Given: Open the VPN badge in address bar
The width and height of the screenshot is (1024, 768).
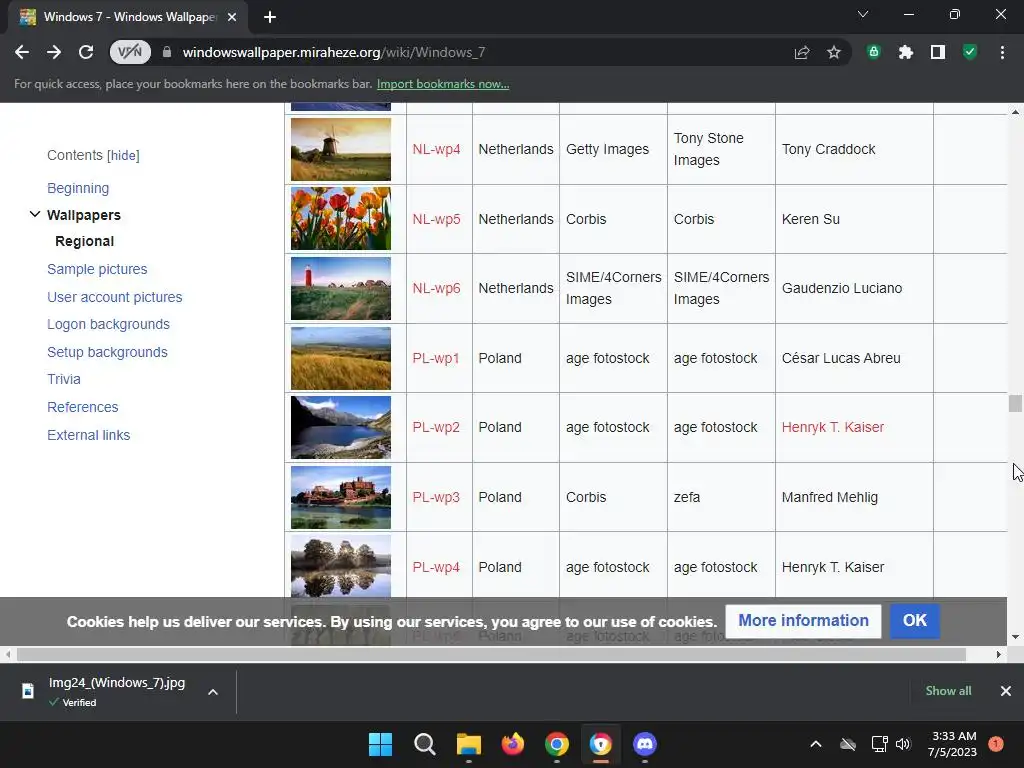Looking at the screenshot, I should pyautogui.click(x=130, y=52).
